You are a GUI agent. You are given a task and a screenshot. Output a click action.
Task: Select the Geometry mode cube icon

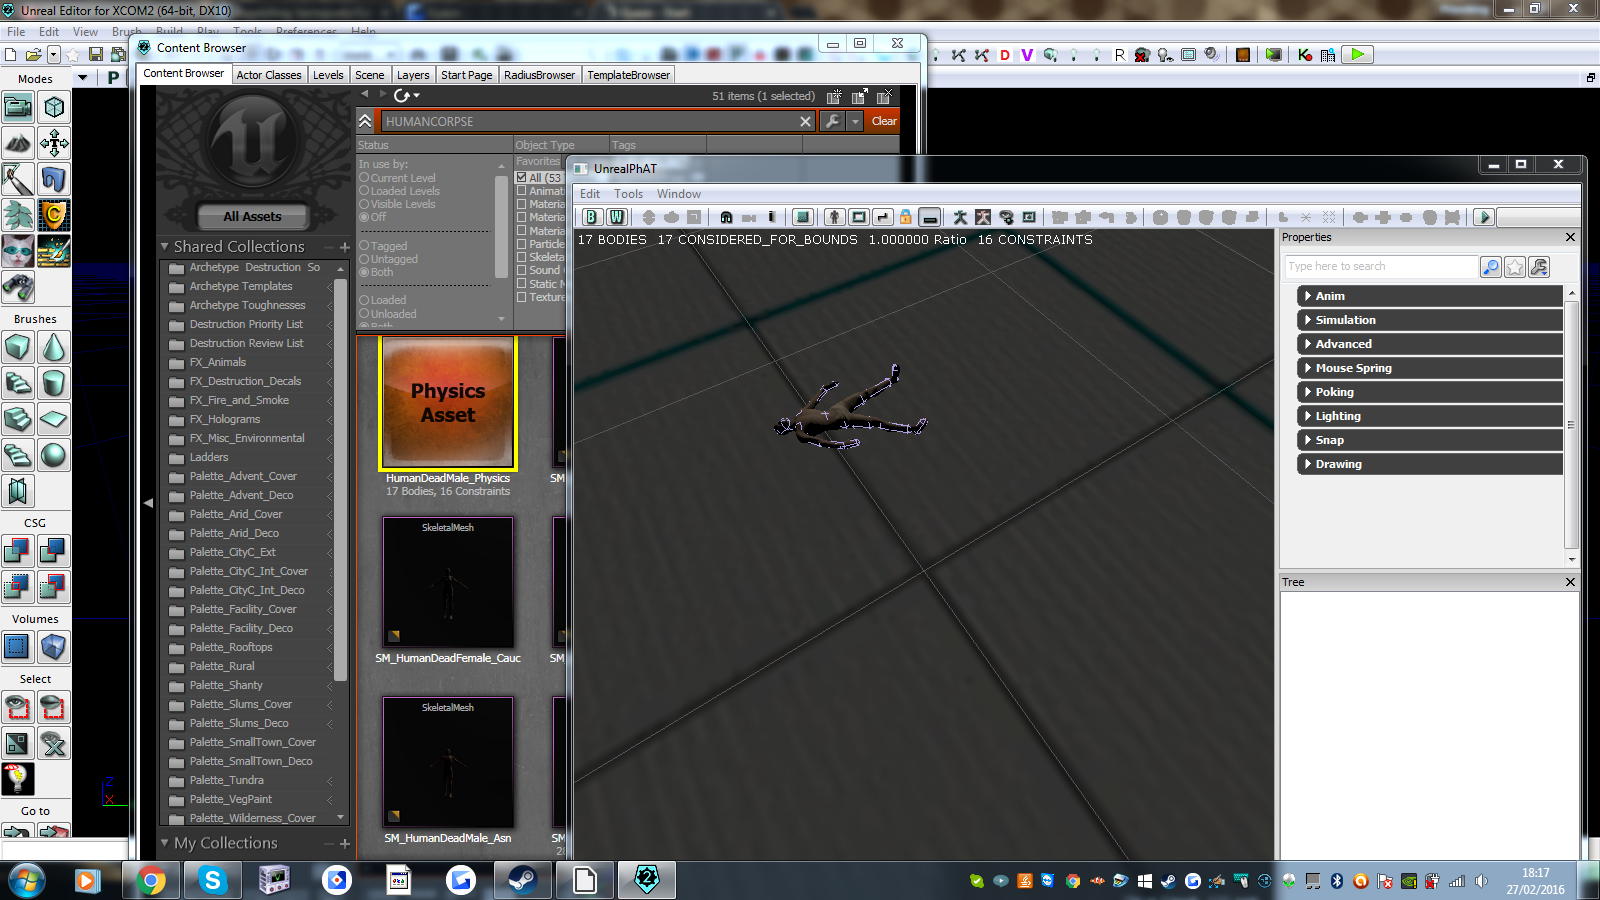54,107
